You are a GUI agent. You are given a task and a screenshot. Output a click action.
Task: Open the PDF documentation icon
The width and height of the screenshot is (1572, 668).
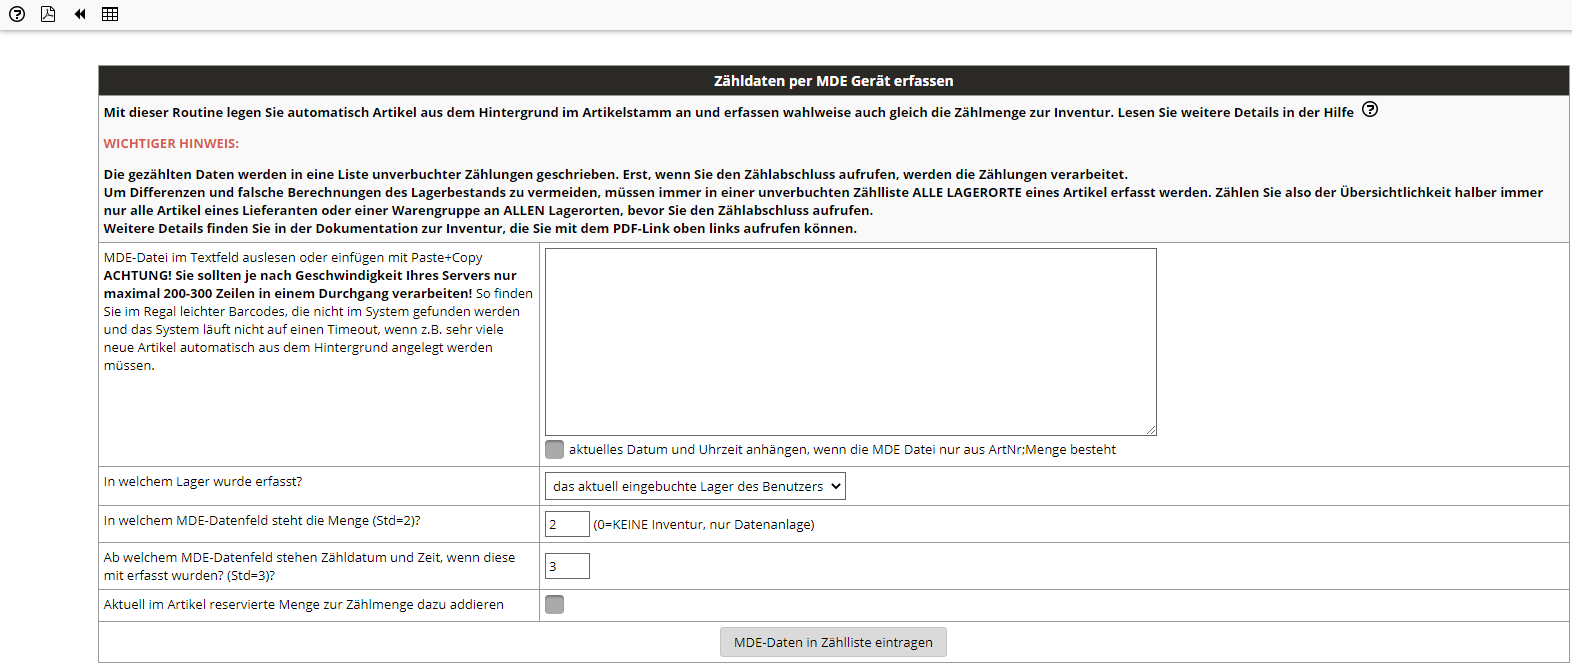(48, 14)
